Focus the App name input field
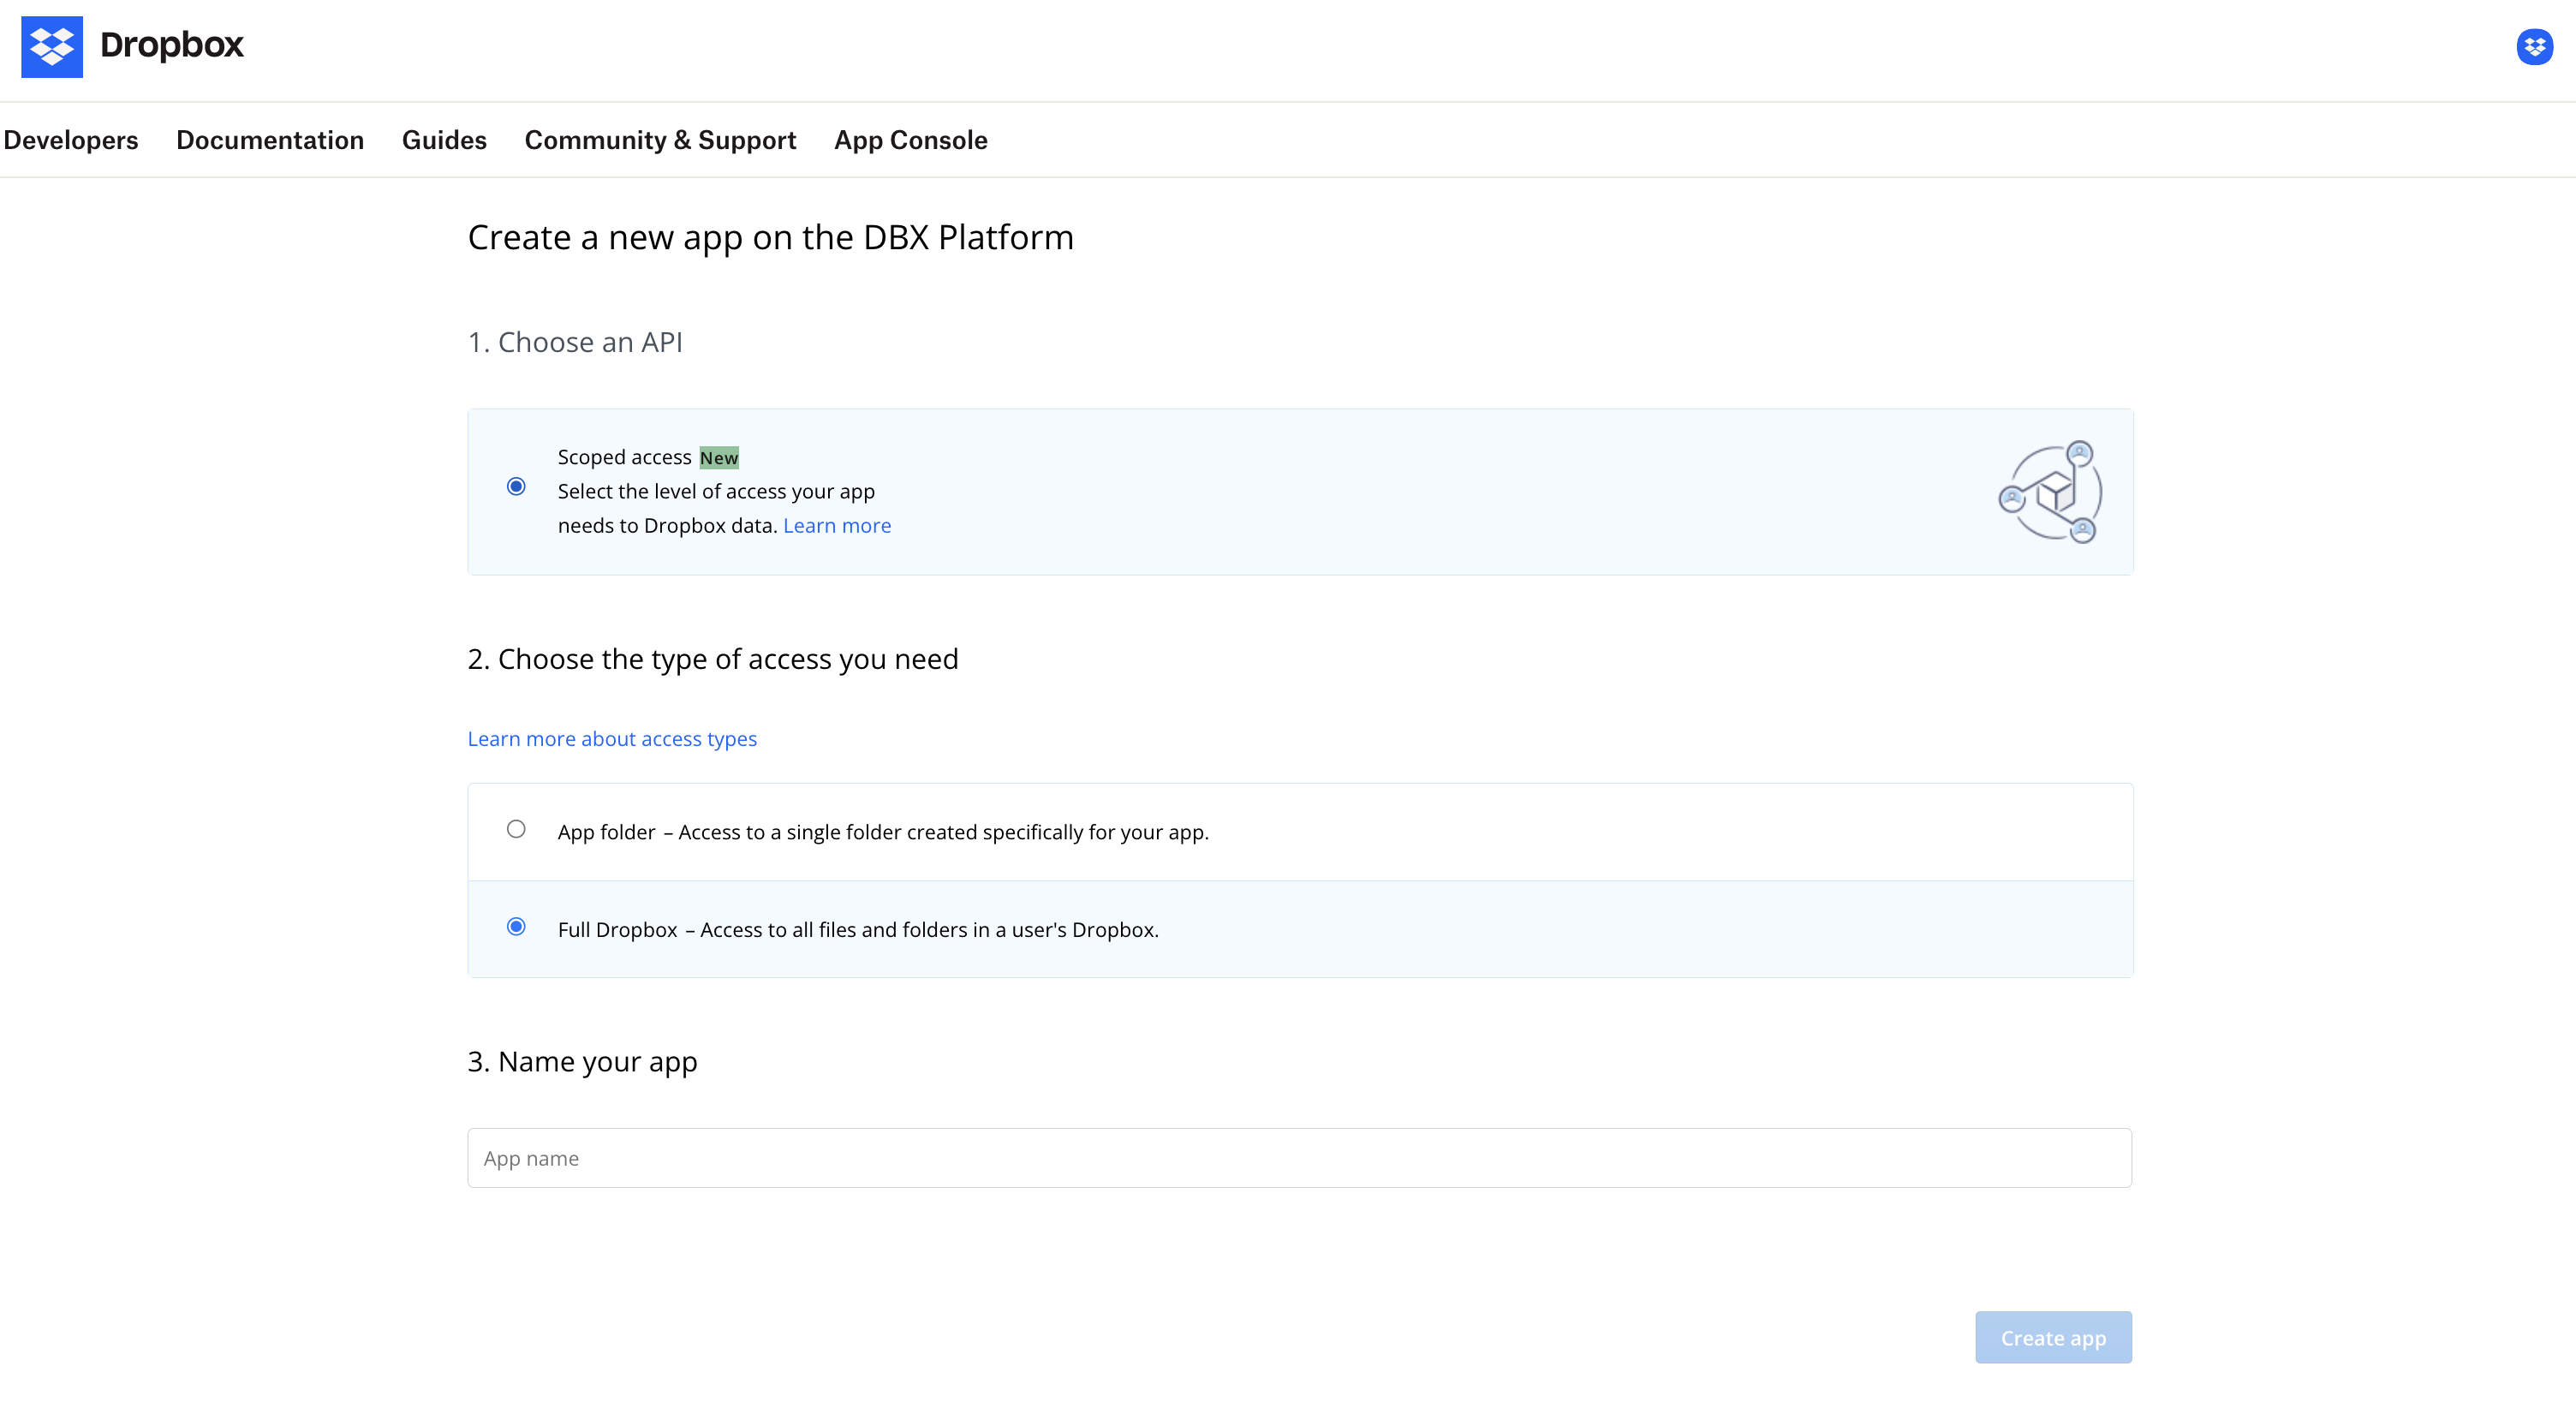Image resolution: width=2576 pixels, height=1420 pixels. pyautogui.click(x=1299, y=1158)
